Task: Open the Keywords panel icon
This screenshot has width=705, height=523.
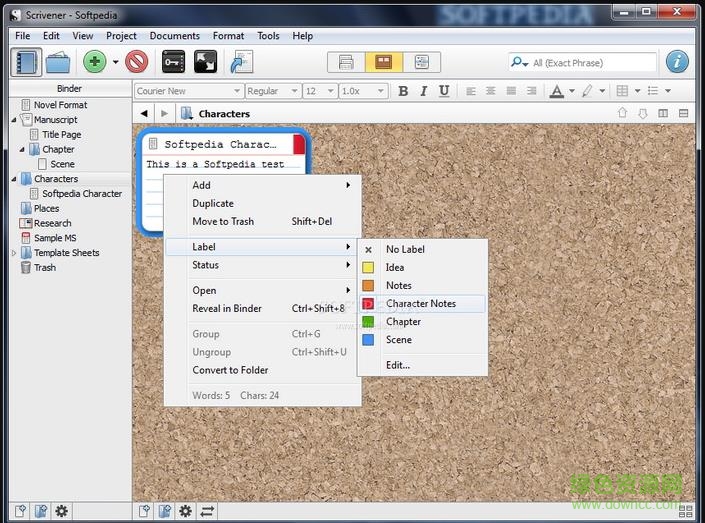Action: pyautogui.click(x=173, y=62)
